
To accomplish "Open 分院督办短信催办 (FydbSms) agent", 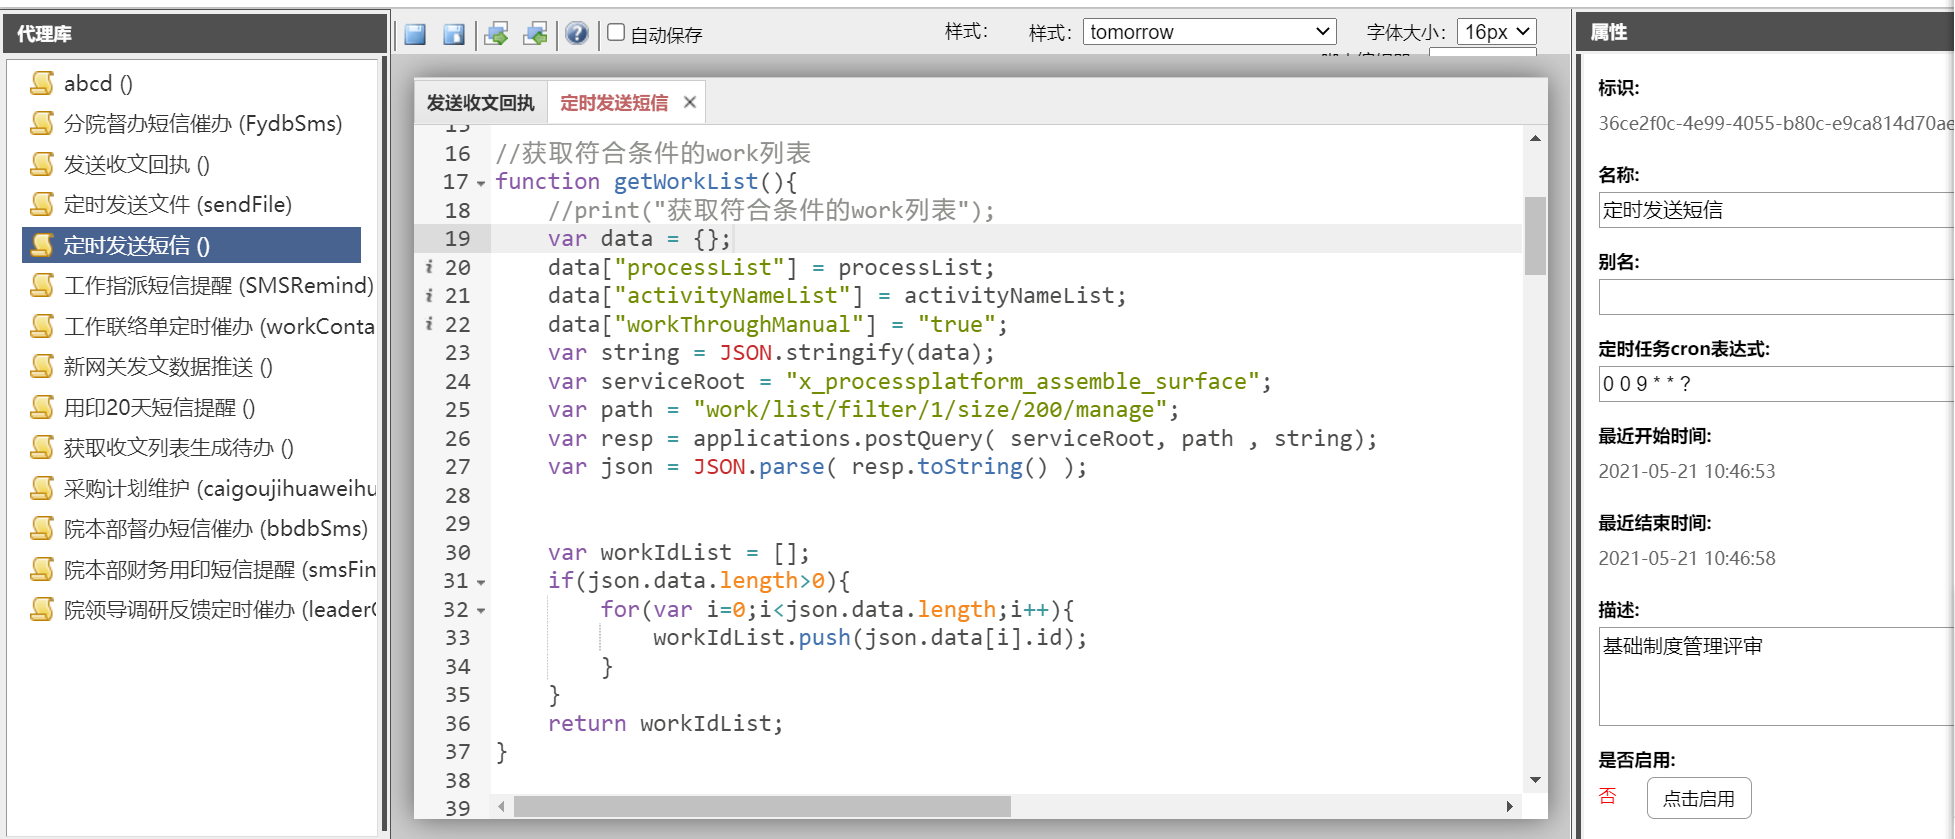I will click(x=202, y=124).
